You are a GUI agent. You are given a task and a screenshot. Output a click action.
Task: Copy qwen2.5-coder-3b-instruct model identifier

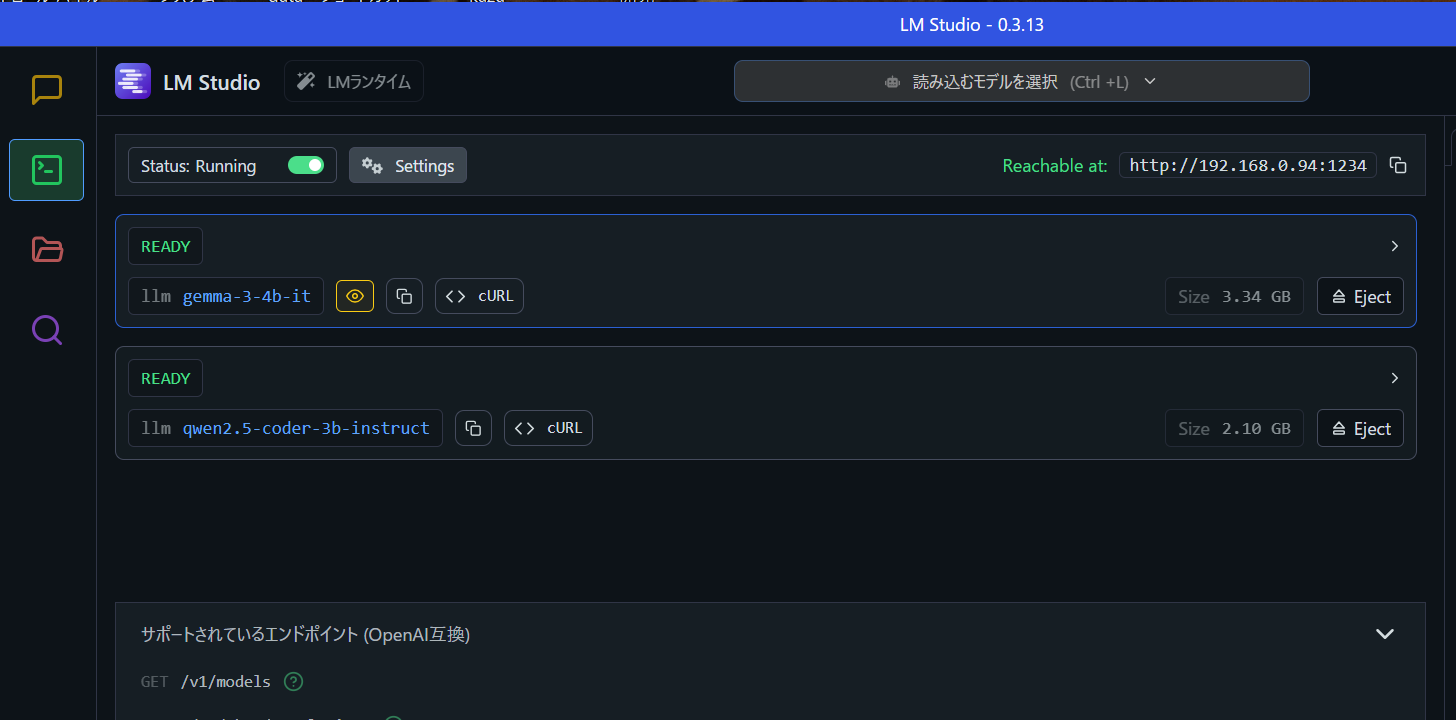[473, 428]
